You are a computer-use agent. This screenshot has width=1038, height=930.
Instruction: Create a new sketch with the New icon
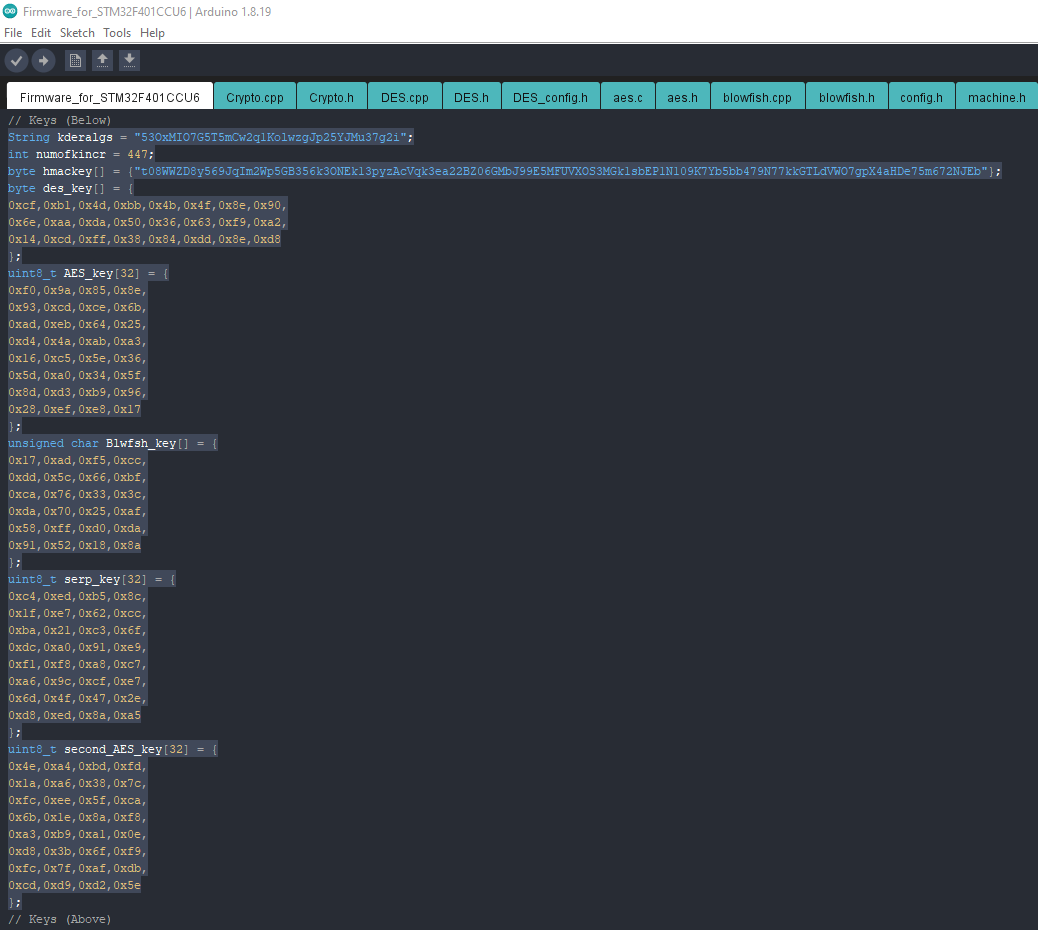[x=75, y=61]
